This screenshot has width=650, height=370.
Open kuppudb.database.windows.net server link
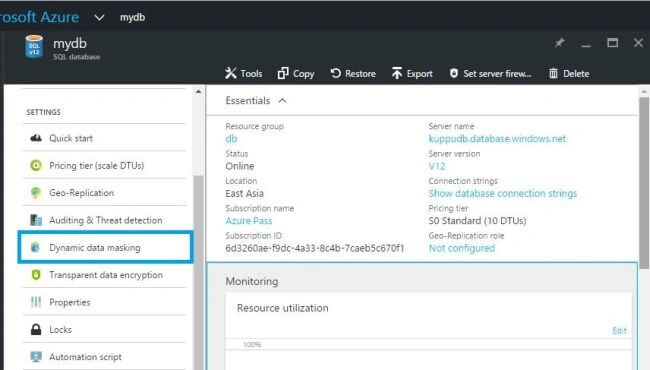497,139
